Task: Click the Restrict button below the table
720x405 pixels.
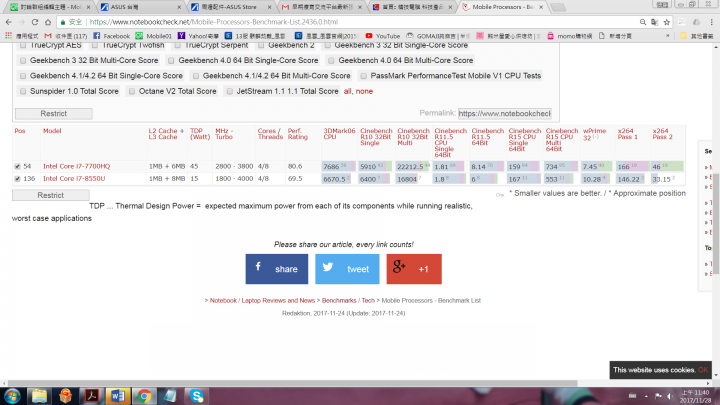Action: point(51,195)
